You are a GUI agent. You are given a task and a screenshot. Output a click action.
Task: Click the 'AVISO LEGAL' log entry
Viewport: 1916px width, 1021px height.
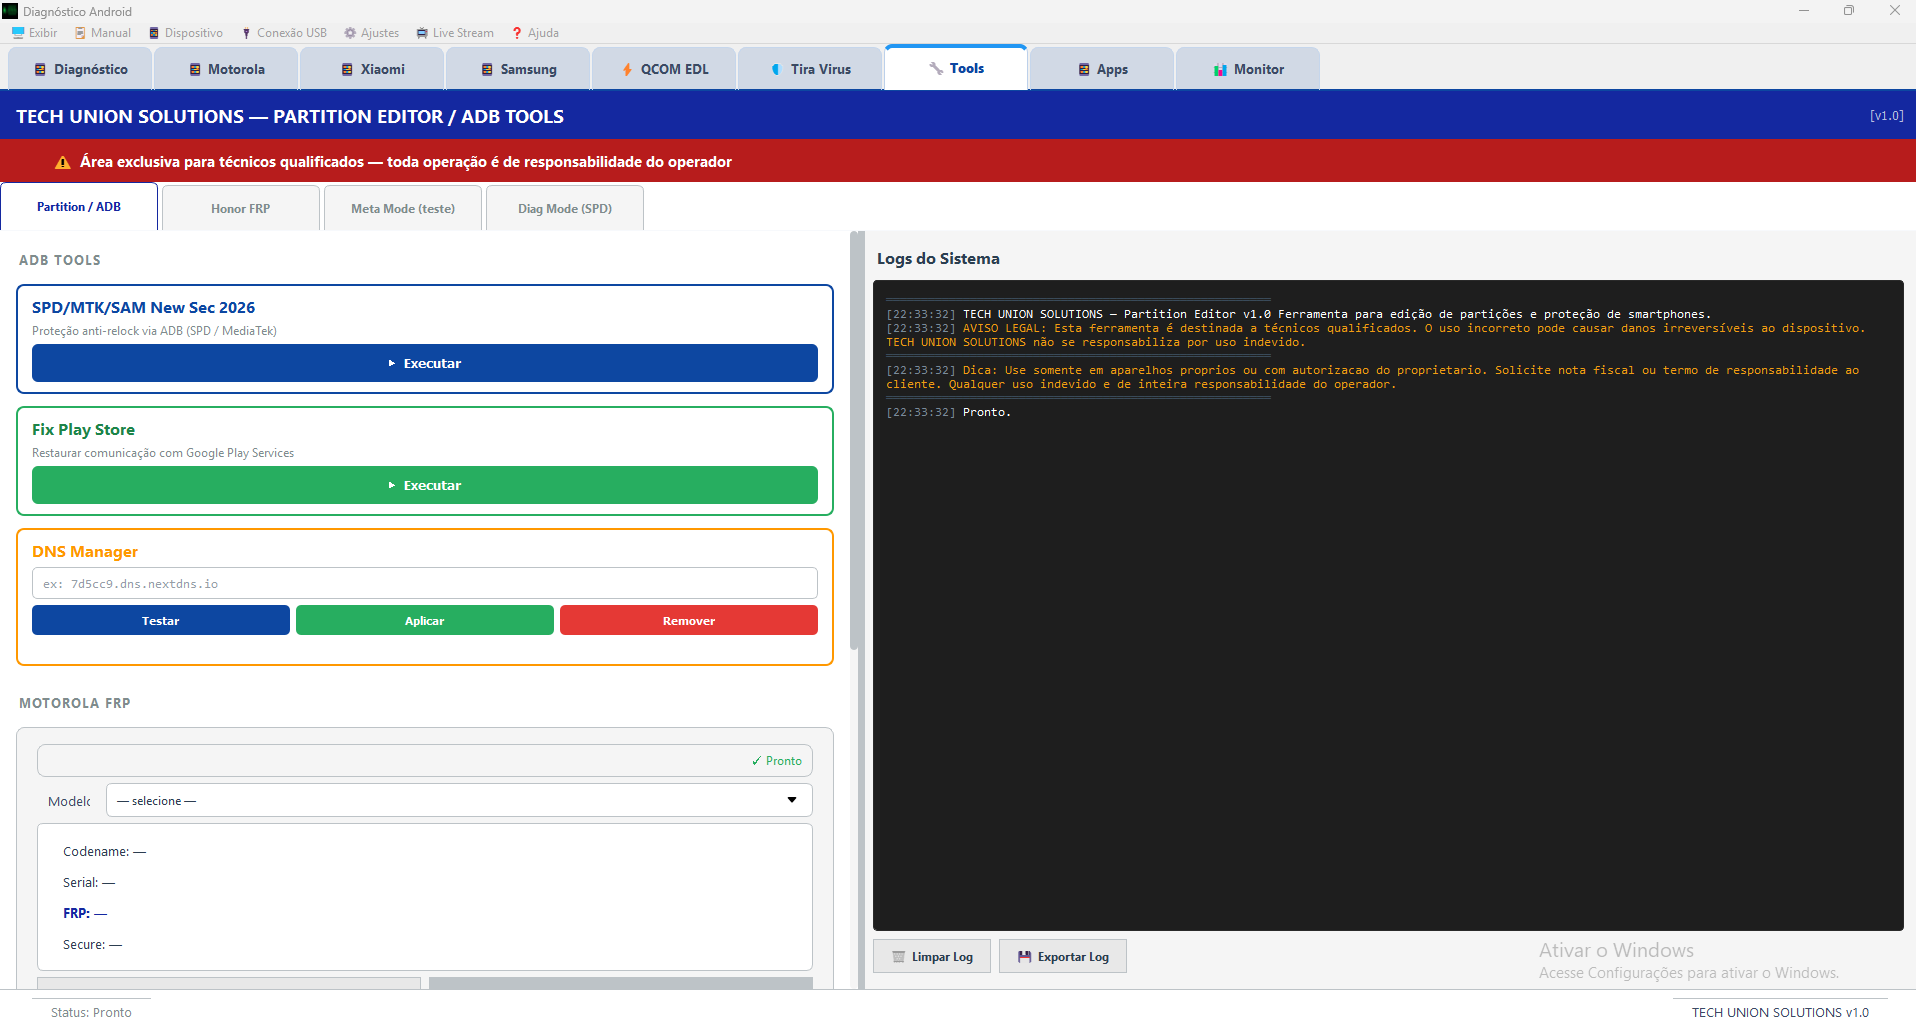point(1376,335)
